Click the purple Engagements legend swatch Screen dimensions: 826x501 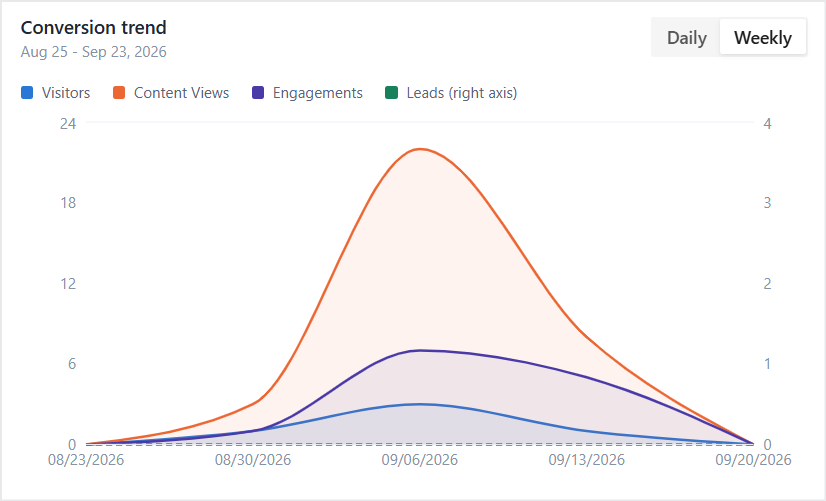pyautogui.click(x=258, y=93)
